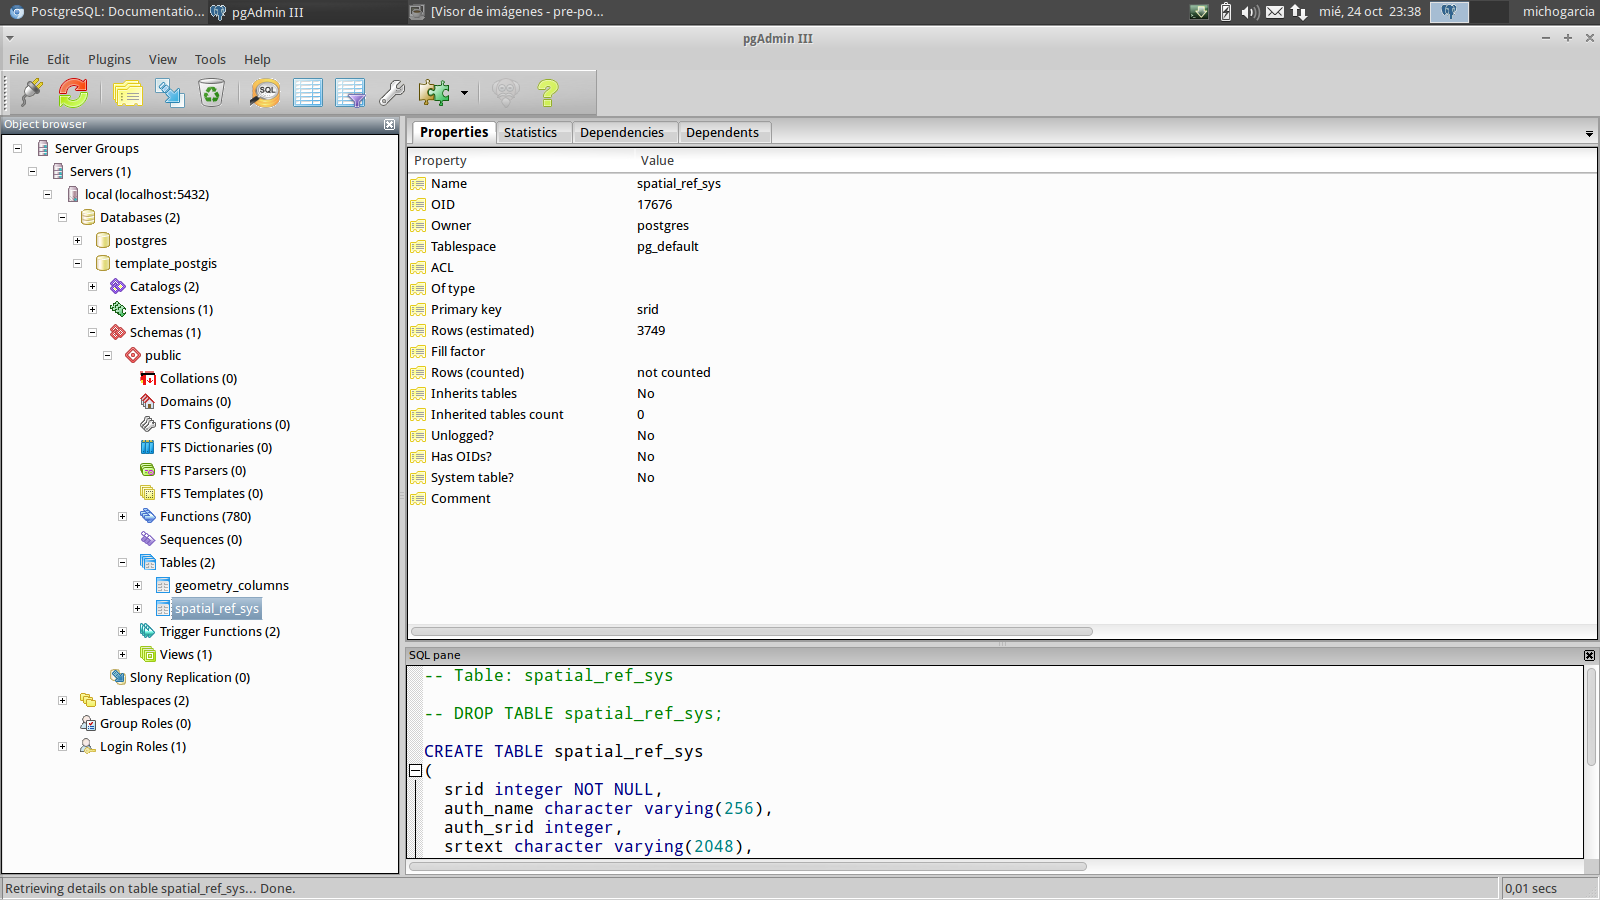This screenshot has height=900, width=1600.
Task: Open the Tools menu
Action: pos(210,60)
